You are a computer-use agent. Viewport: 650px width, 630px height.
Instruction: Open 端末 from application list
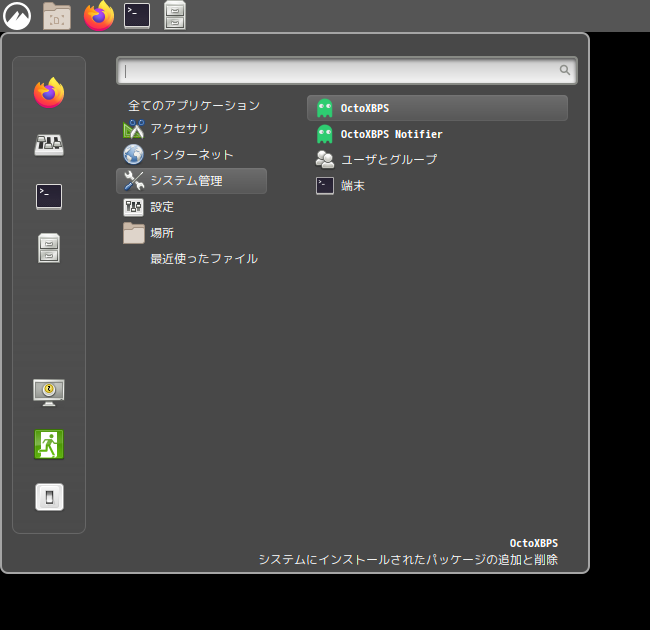coord(437,186)
